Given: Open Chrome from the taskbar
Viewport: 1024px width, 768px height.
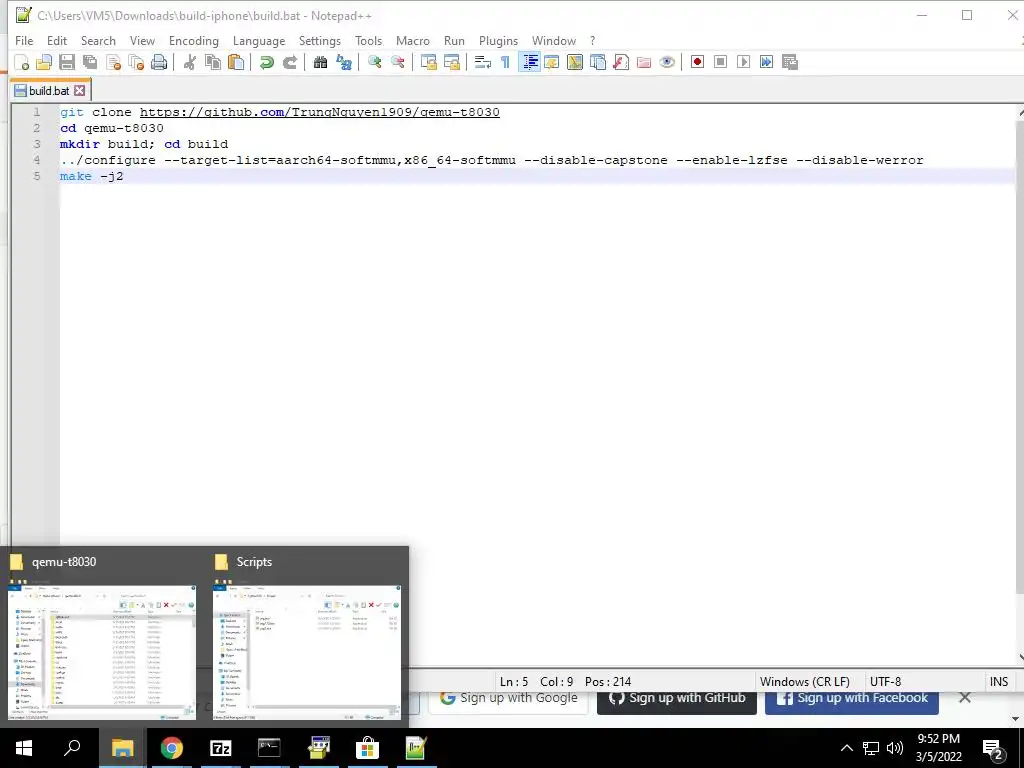Looking at the screenshot, I should (171, 748).
